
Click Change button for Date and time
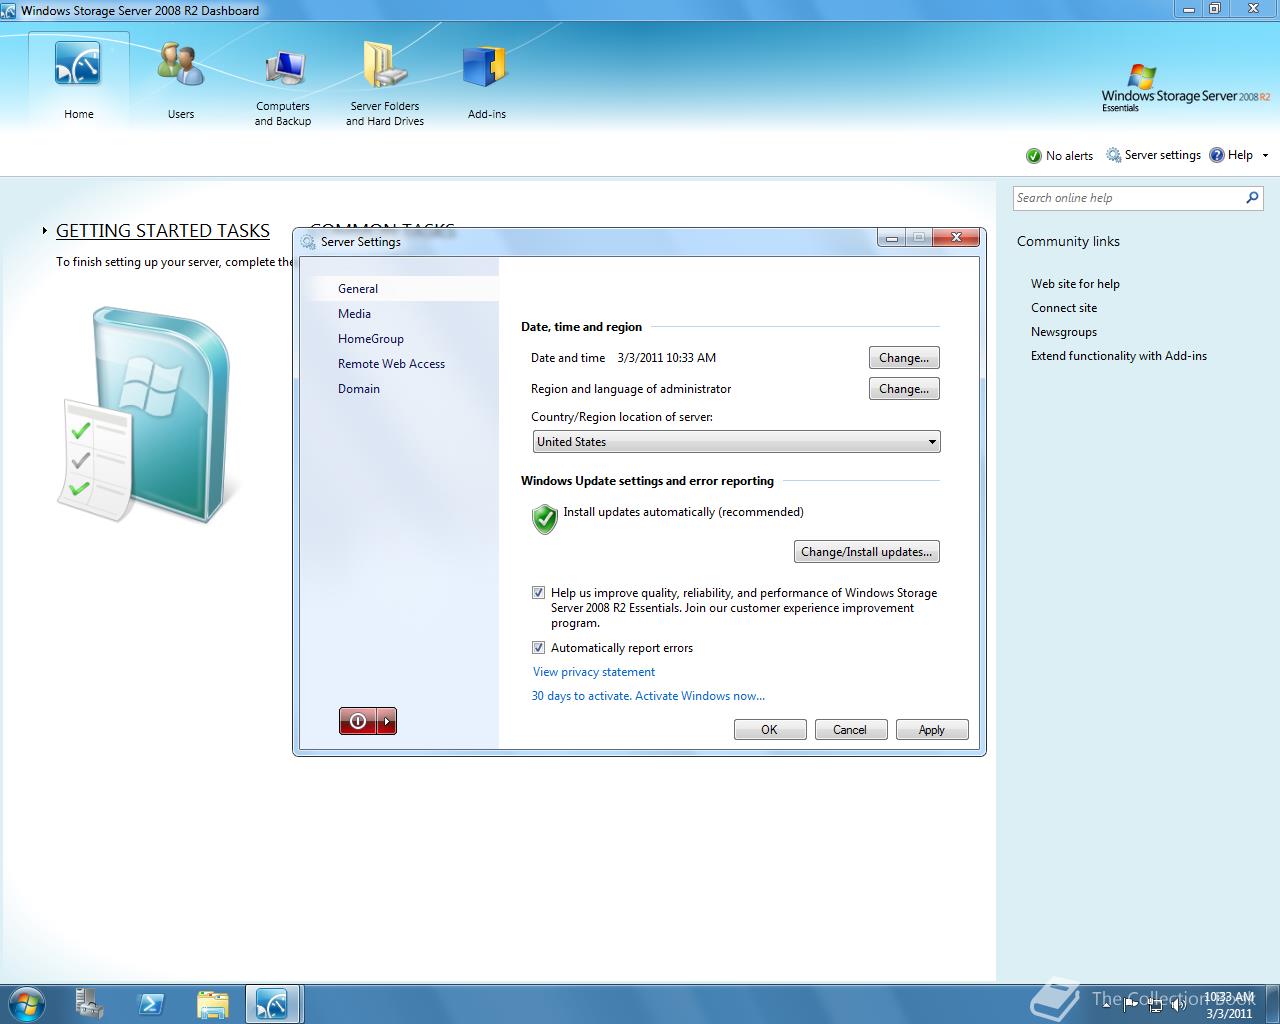(x=904, y=358)
